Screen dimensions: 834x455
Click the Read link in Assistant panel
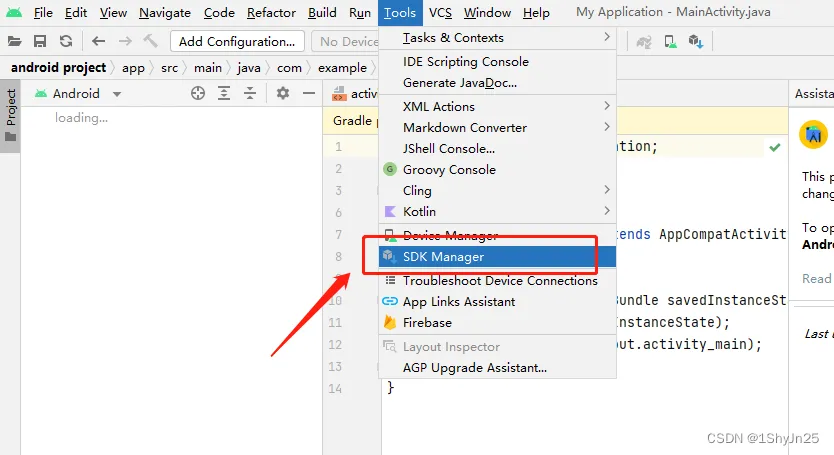[x=816, y=278]
